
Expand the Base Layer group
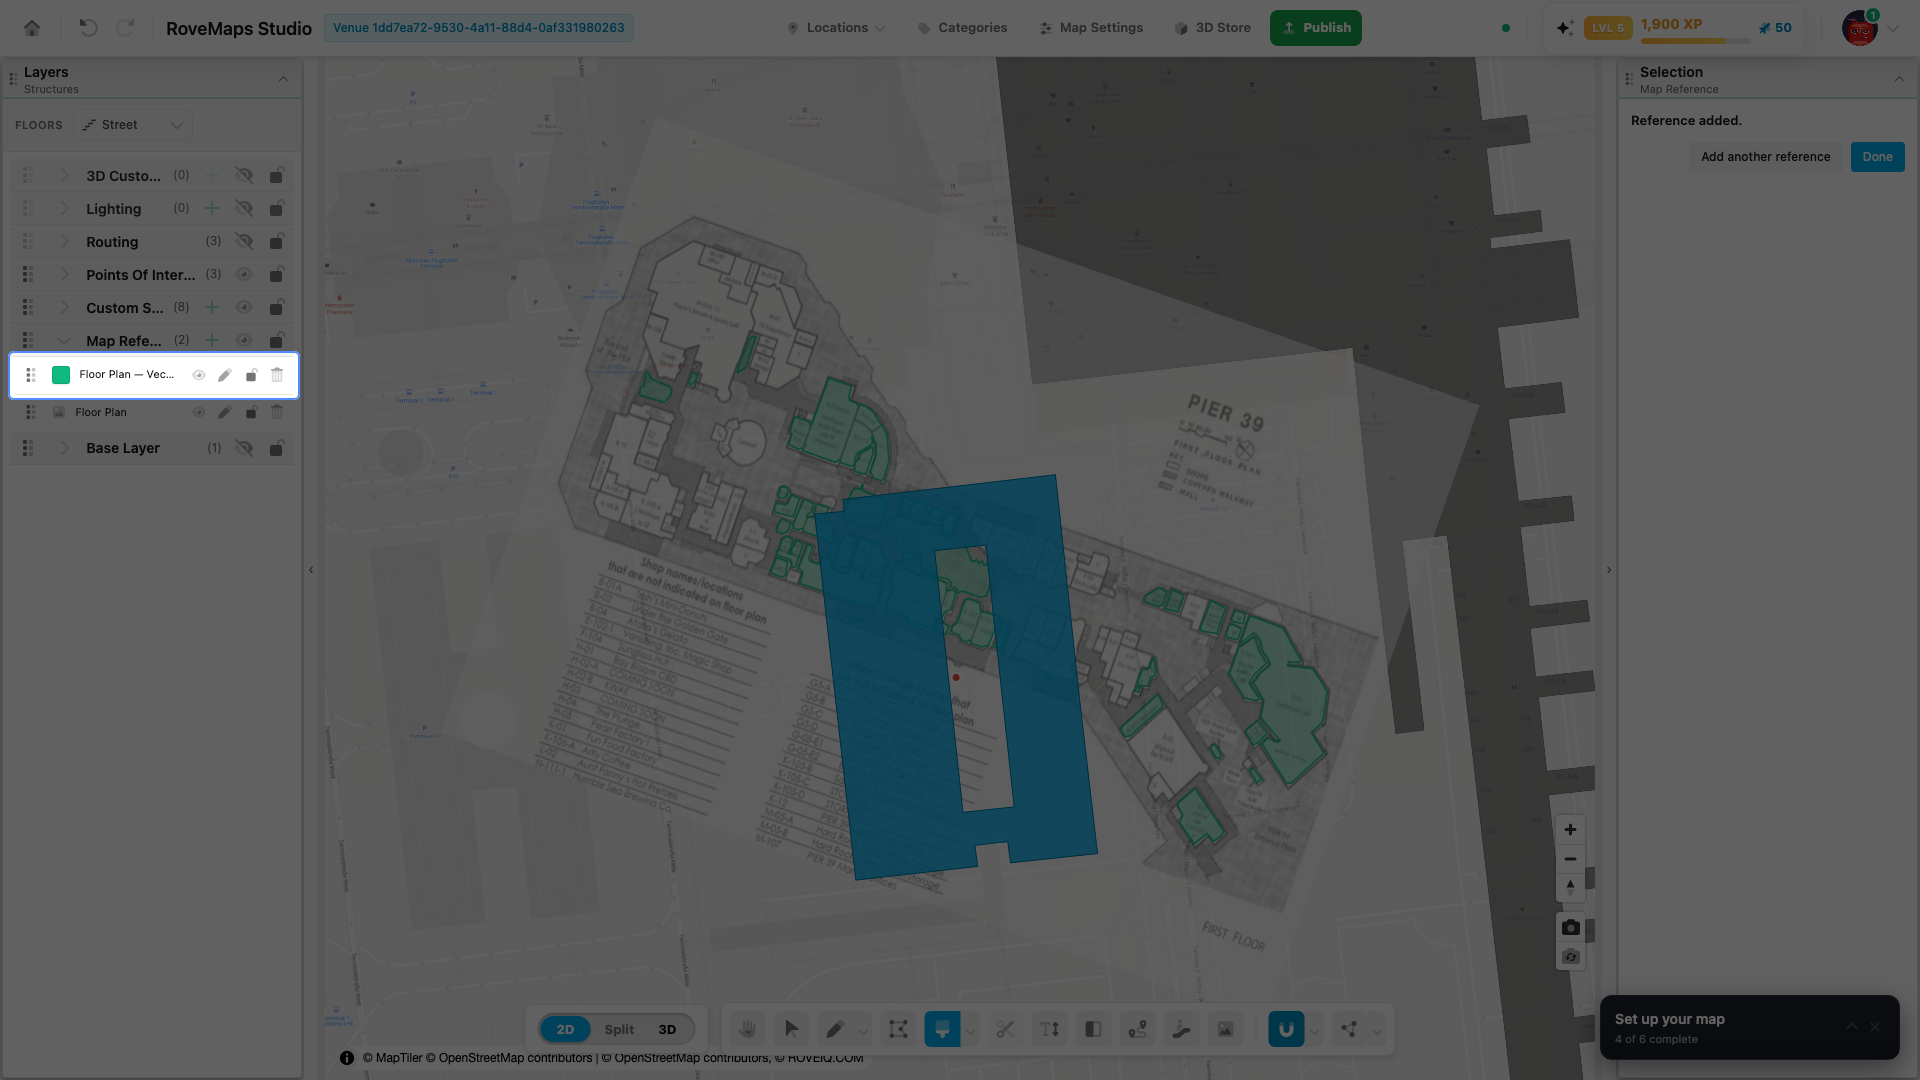65,448
